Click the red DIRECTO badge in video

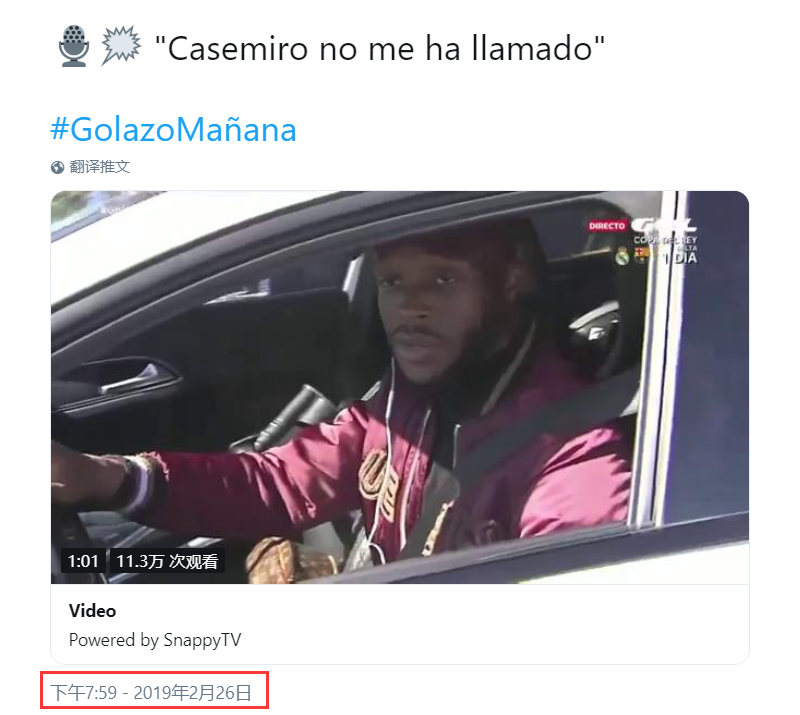[x=607, y=226]
